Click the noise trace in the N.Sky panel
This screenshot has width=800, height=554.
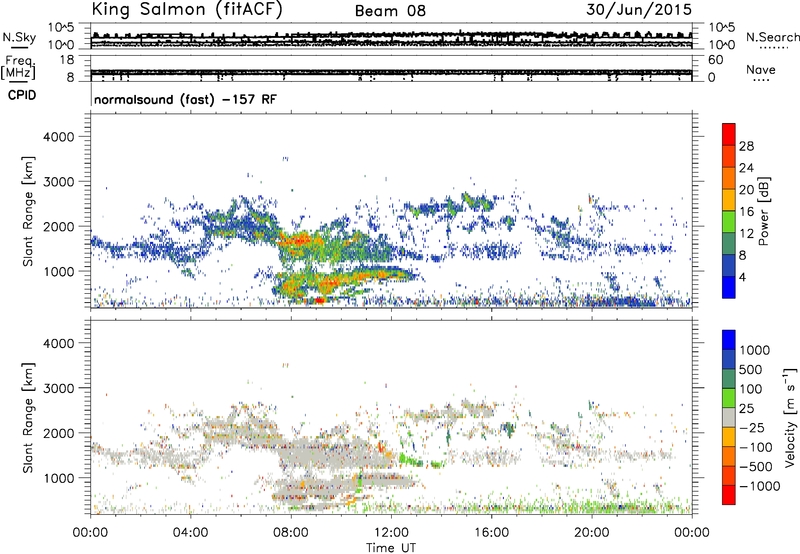tap(391, 38)
